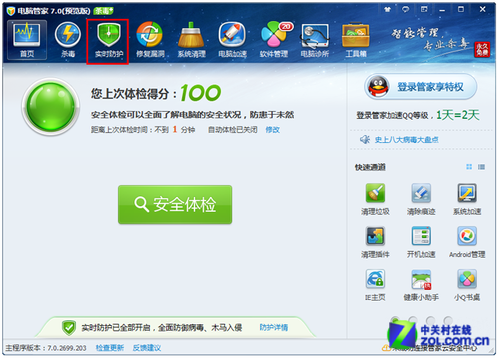Viewport: 500px width, 361px height.
Task: Launch 电脑加速 rocket icon
Action: (232, 40)
